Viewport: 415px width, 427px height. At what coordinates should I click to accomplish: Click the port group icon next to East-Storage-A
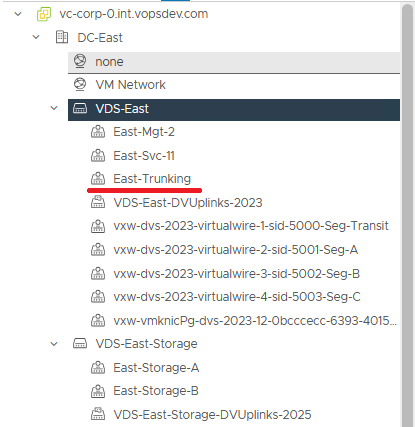point(98,367)
